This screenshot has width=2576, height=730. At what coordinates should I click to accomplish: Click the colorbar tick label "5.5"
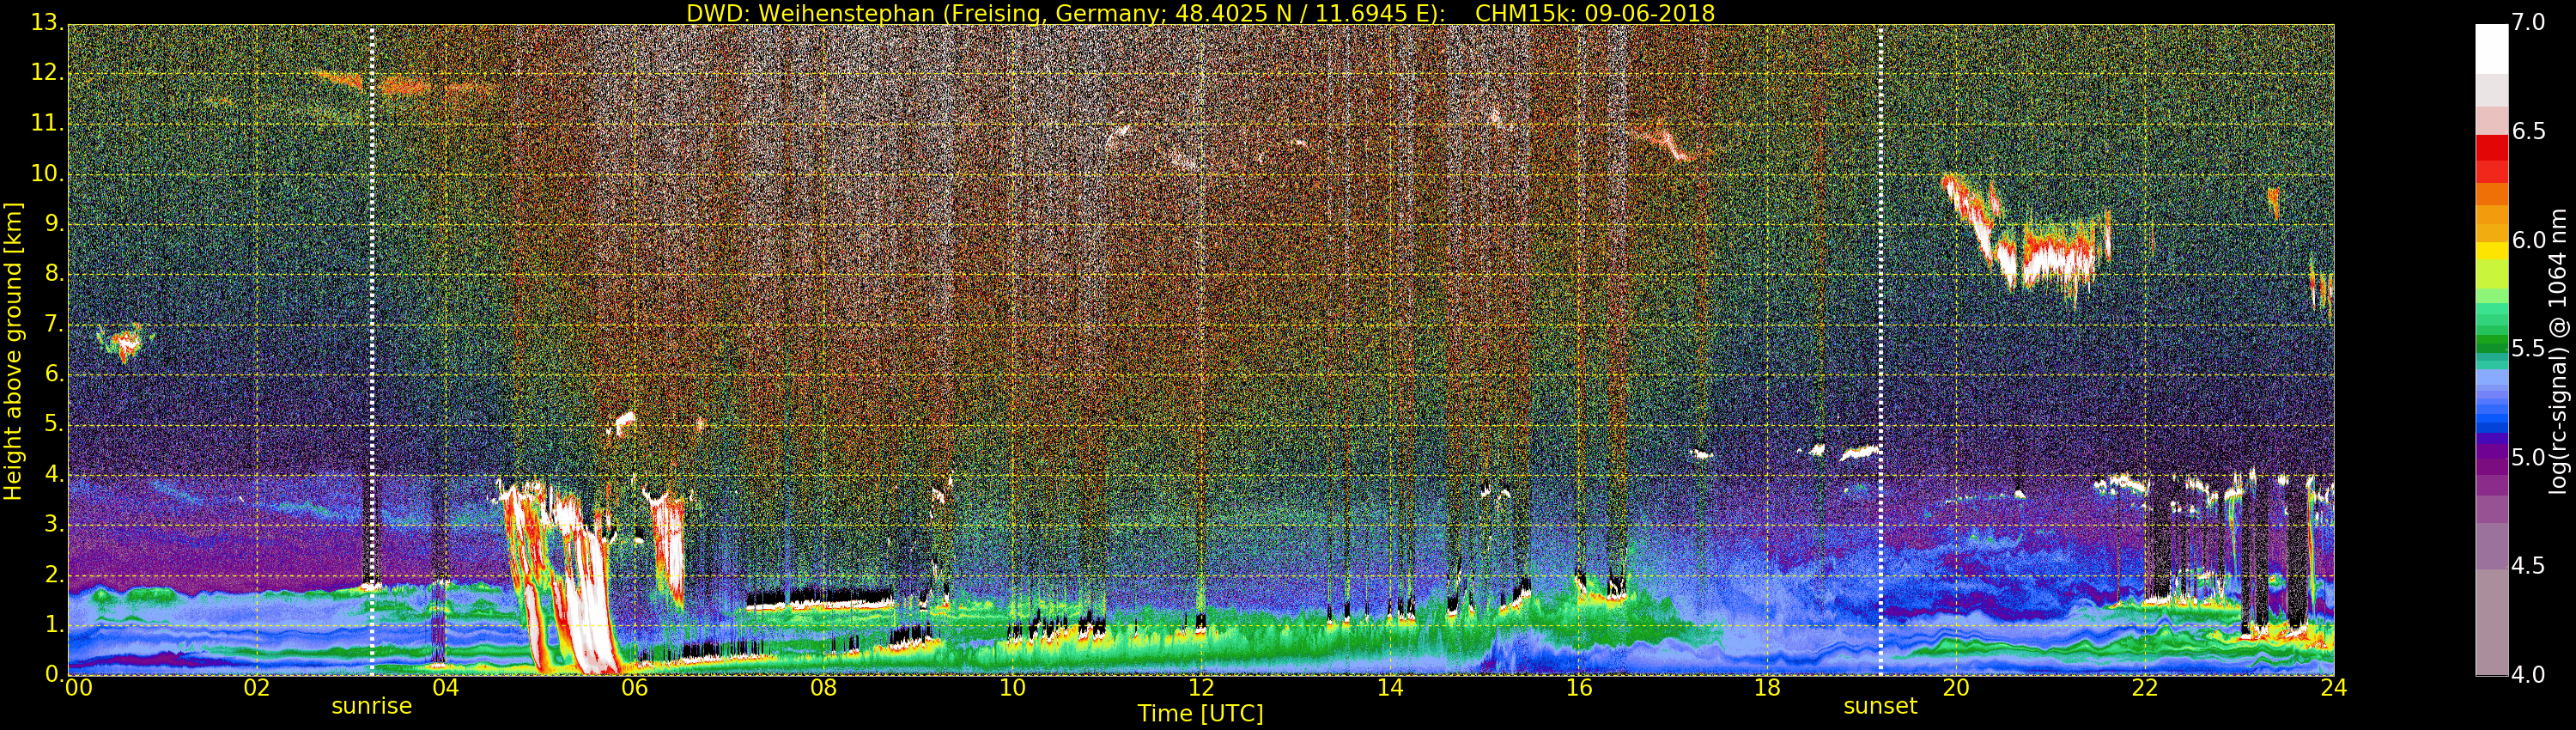pyautogui.click(x=2529, y=349)
